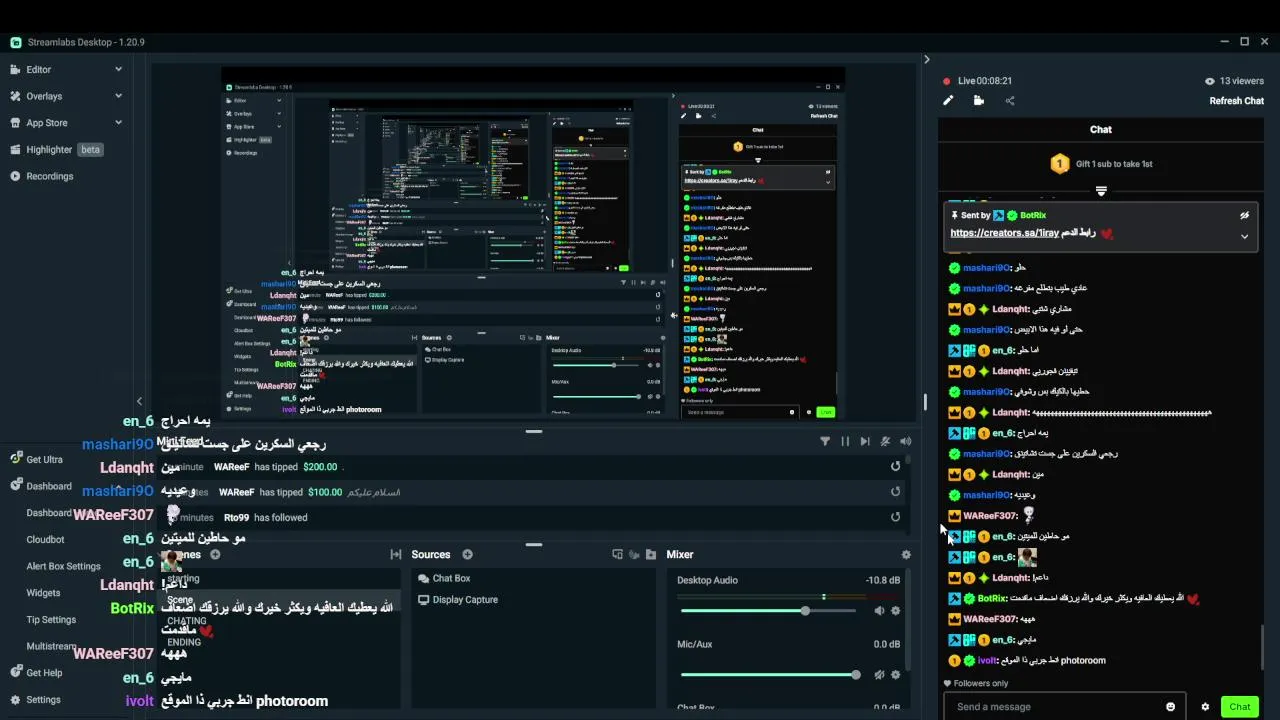Click the share stream icon
The image size is (1280, 720).
(x=1009, y=100)
